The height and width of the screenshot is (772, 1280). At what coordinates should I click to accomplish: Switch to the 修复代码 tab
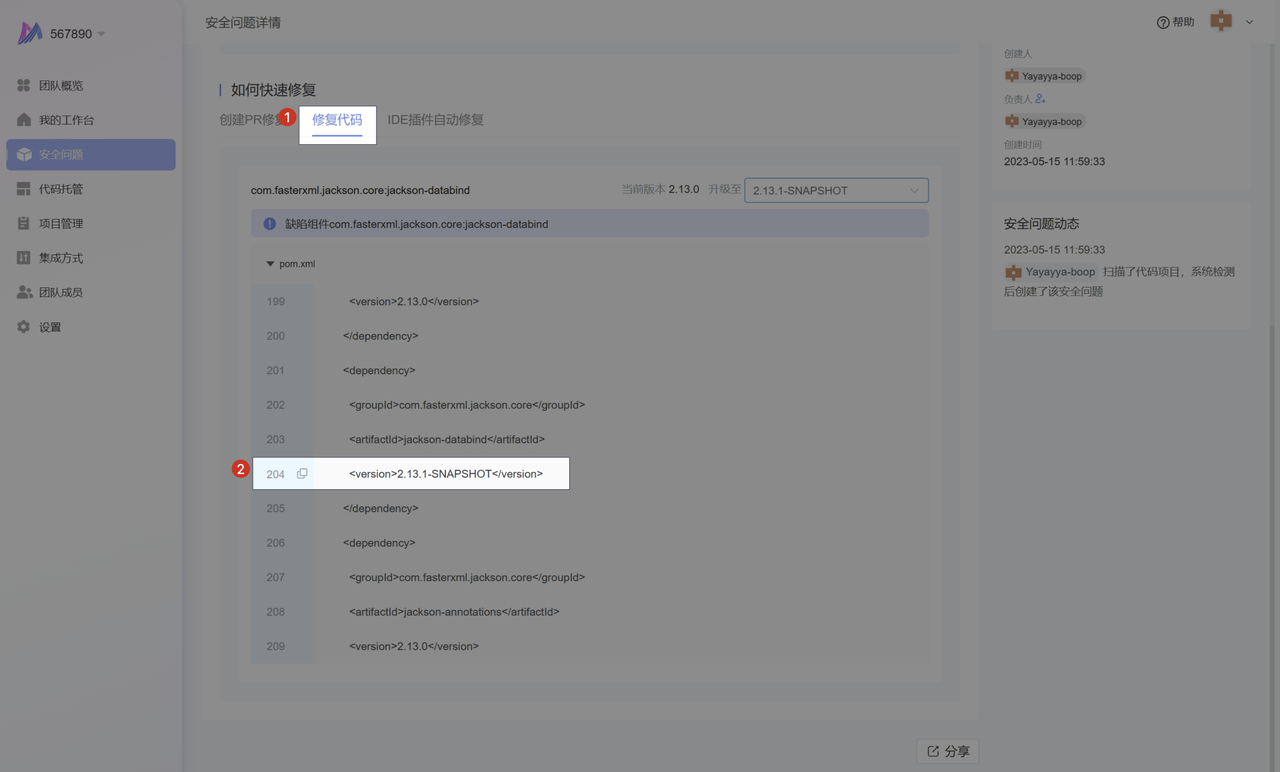click(x=337, y=120)
